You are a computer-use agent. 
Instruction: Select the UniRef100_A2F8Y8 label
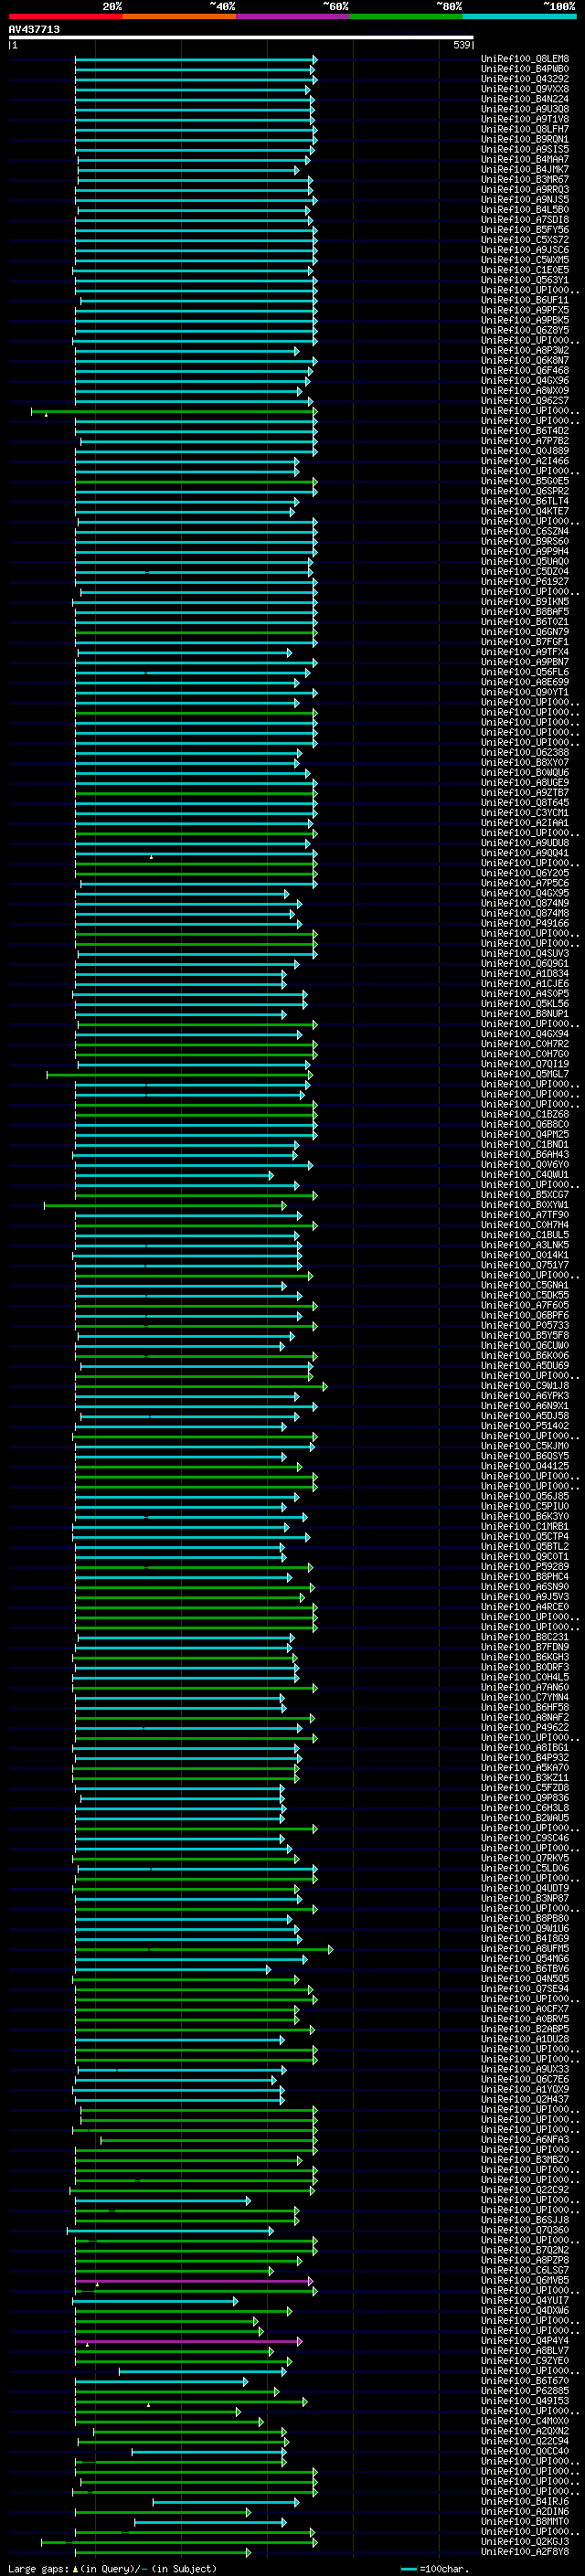pos(525,2552)
